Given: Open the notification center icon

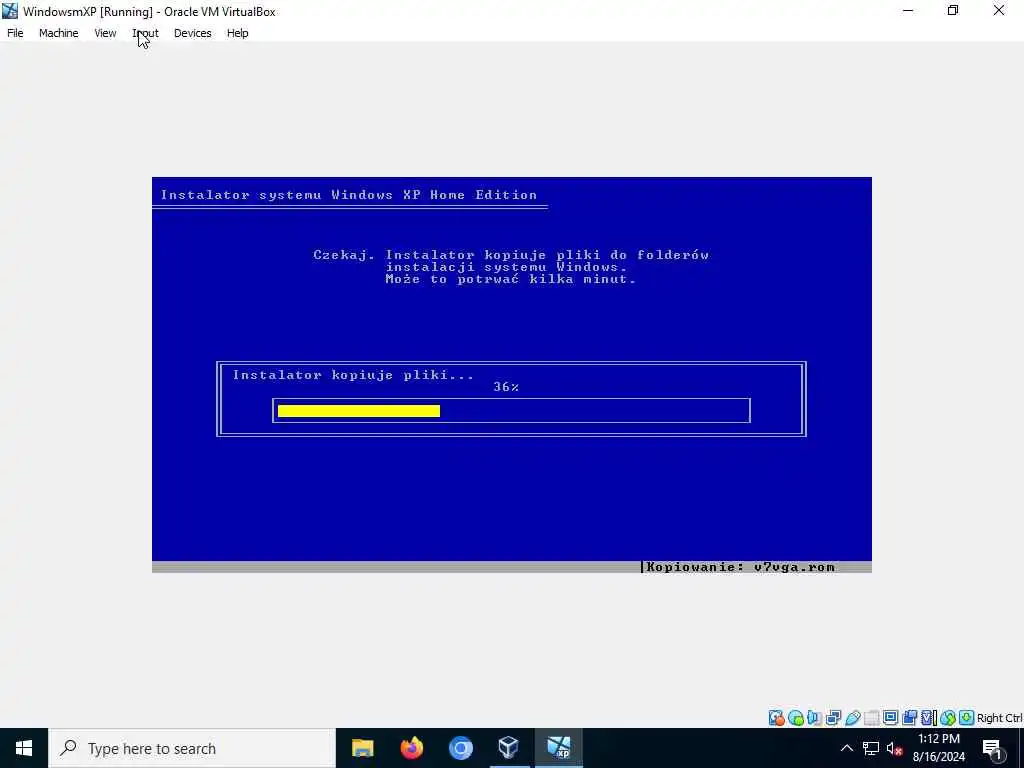Looking at the screenshot, I should click(992, 749).
